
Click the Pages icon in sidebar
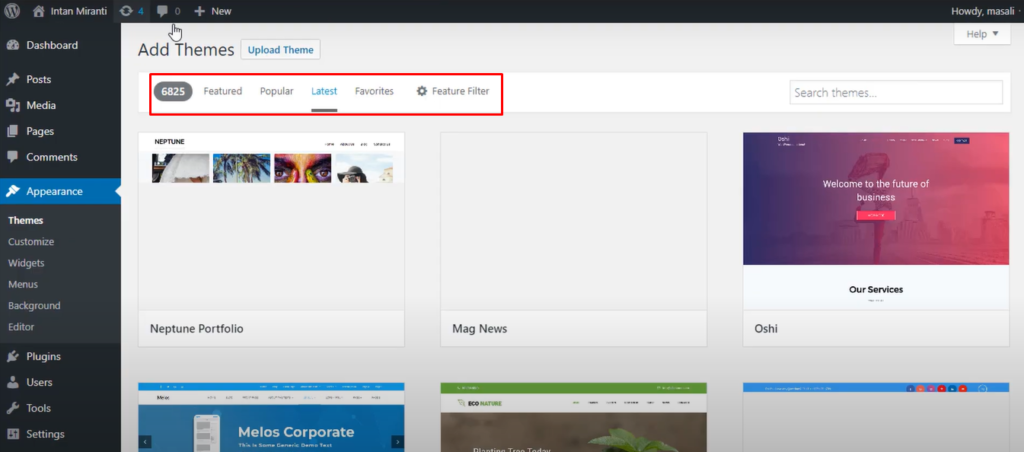[x=12, y=131]
